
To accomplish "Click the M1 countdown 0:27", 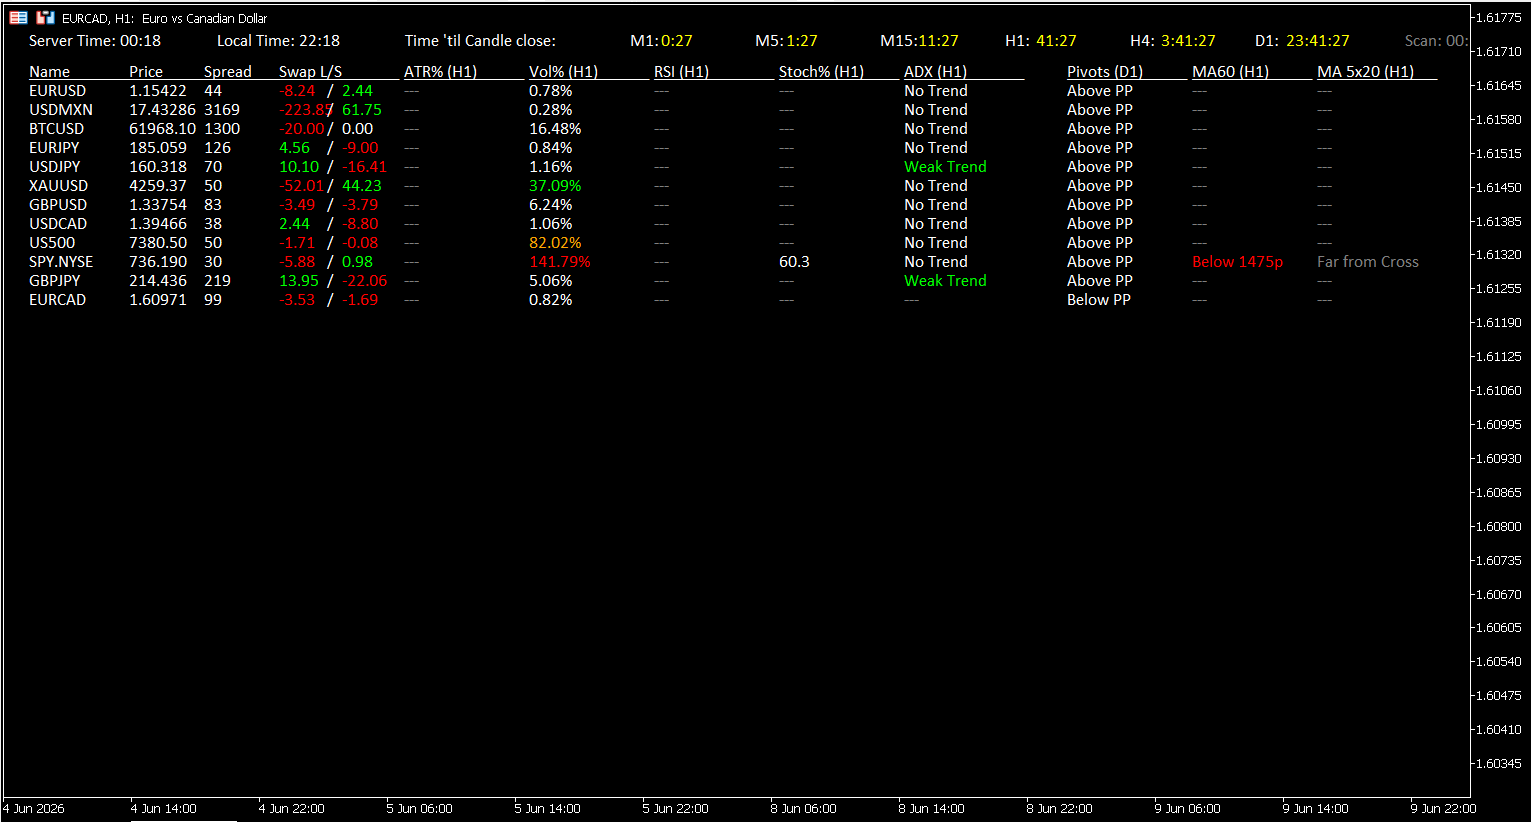I will click(676, 40).
